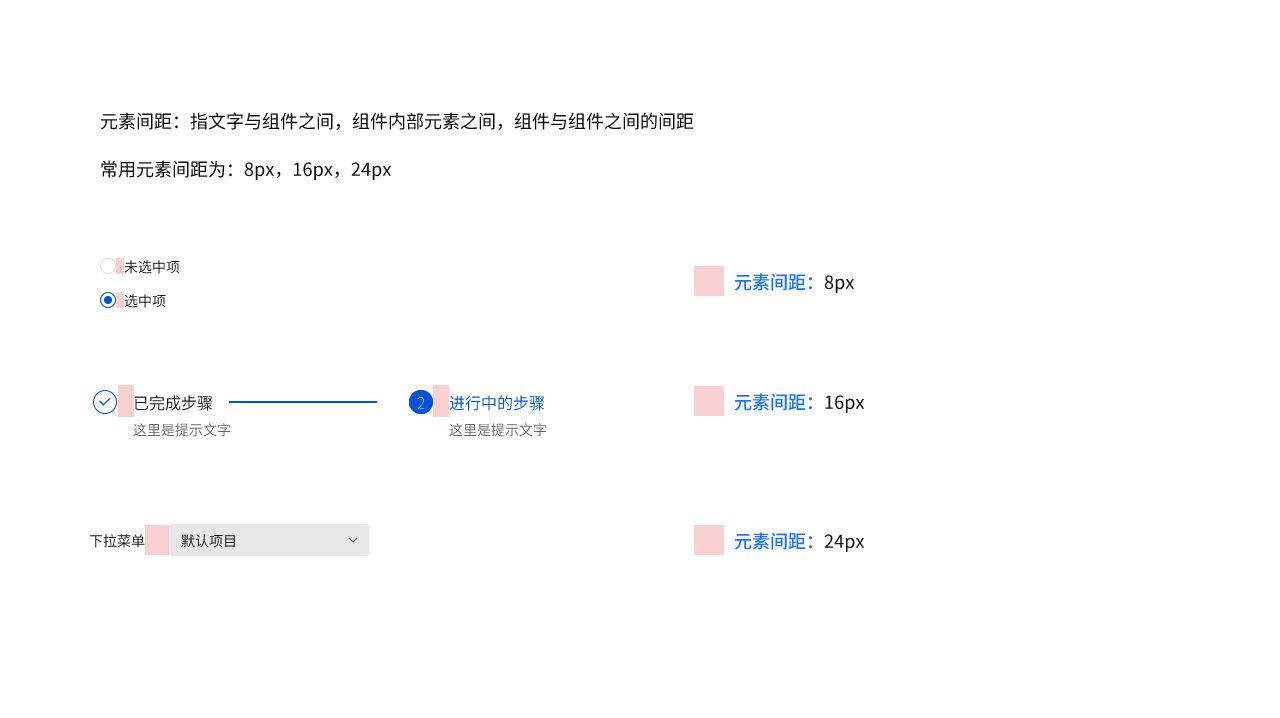Select the 未选中项 radio button

[108, 266]
